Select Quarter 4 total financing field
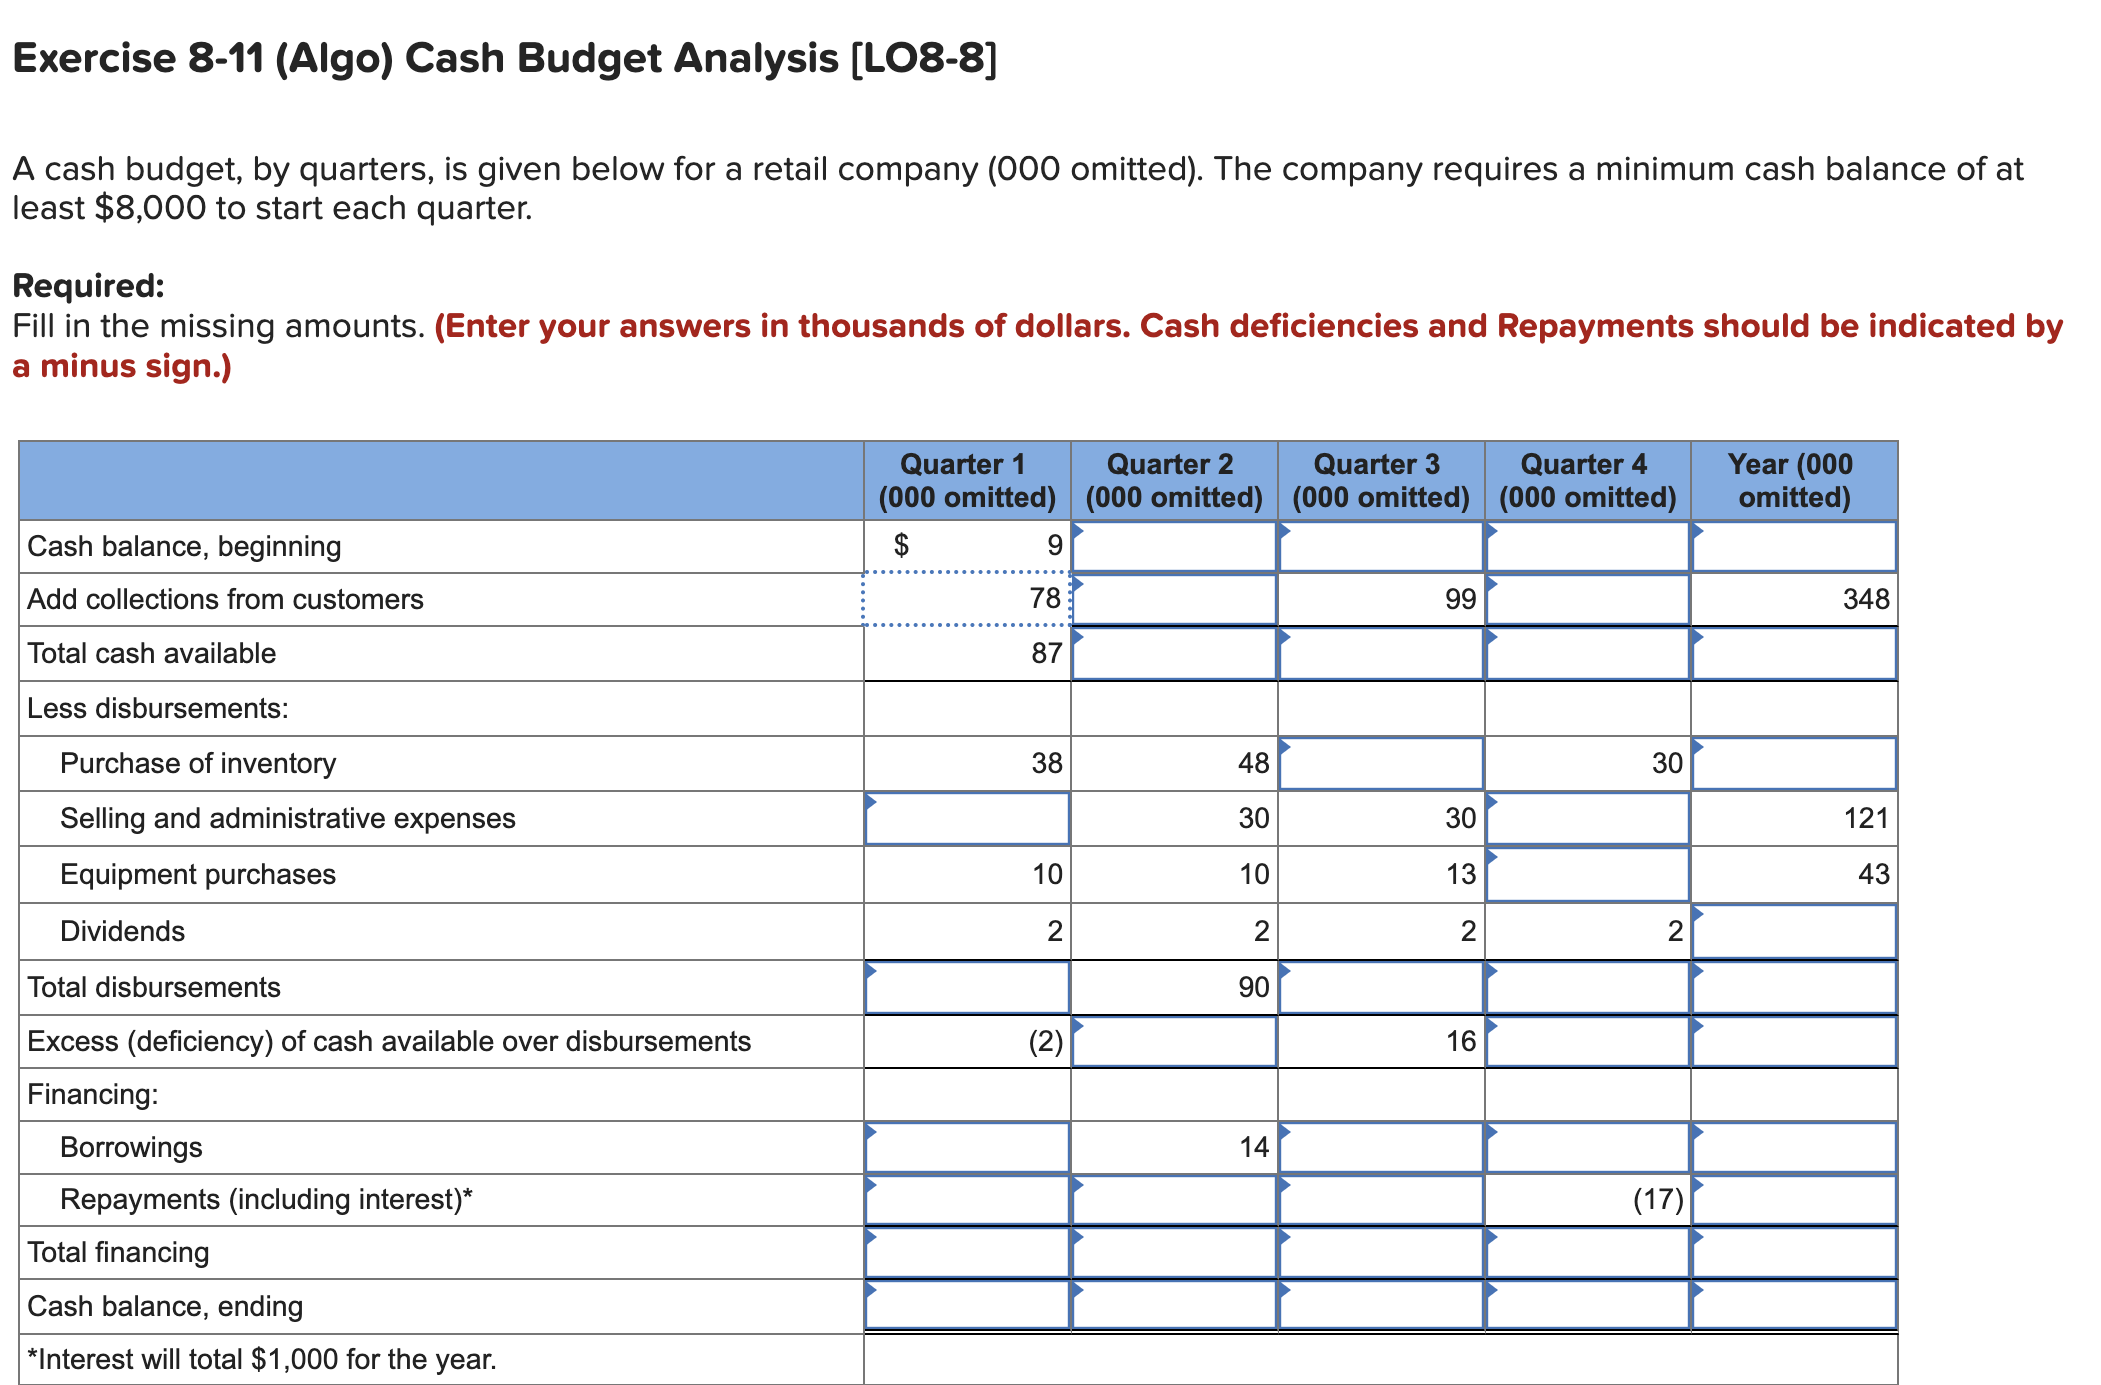The height and width of the screenshot is (1385, 2101). point(1588,1252)
